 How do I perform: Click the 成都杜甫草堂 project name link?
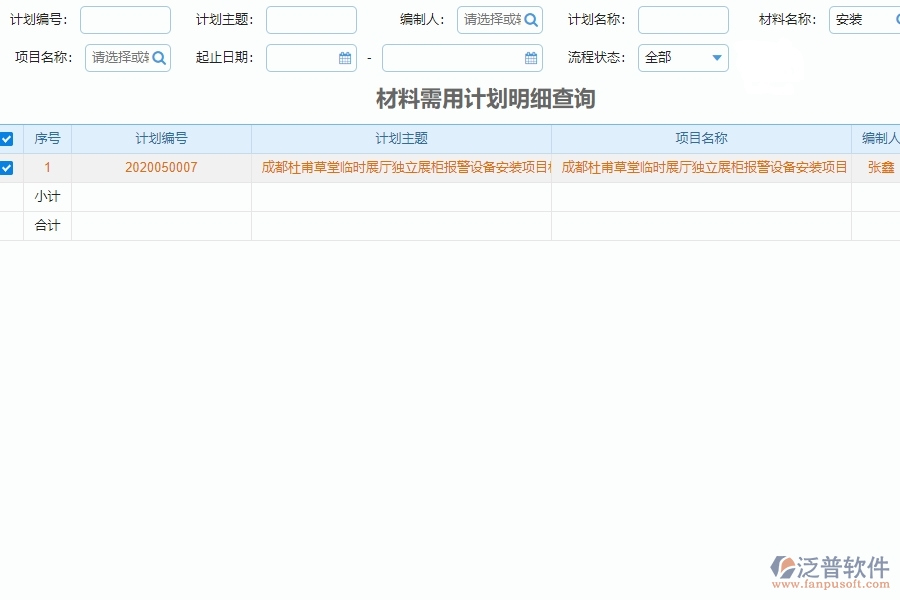point(700,167)
